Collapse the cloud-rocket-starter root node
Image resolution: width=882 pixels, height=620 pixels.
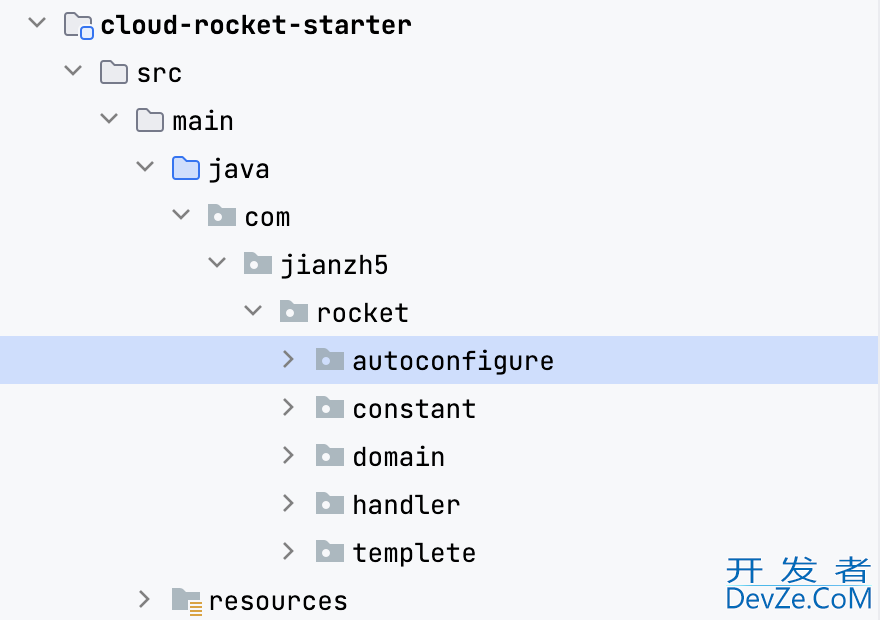coord(37,23)
